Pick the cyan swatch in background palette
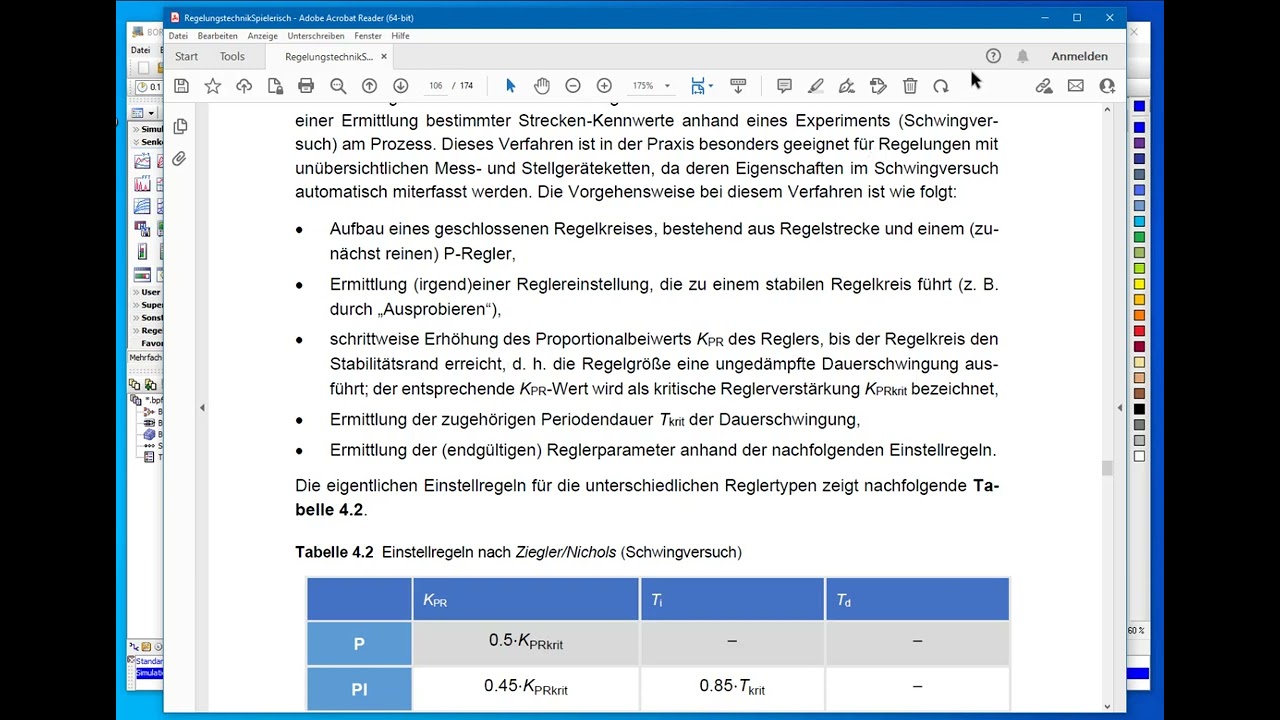 1139,221
